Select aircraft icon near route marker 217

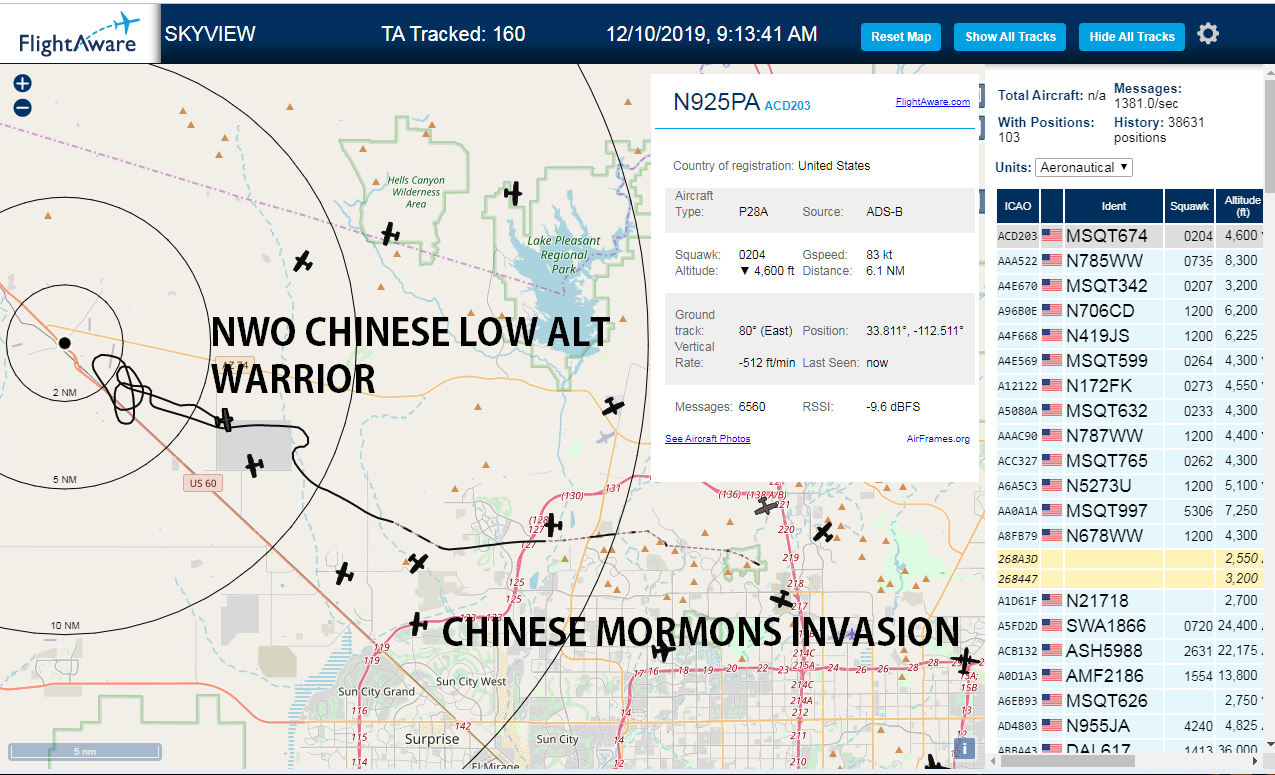(780, 599)
